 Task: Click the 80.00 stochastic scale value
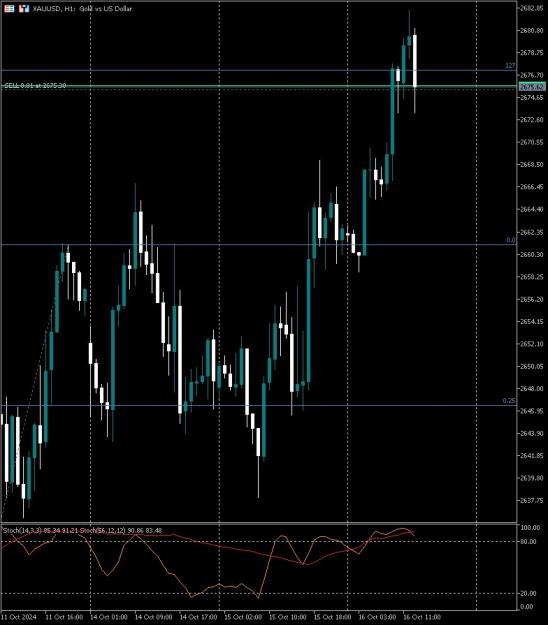coord(529,541)
